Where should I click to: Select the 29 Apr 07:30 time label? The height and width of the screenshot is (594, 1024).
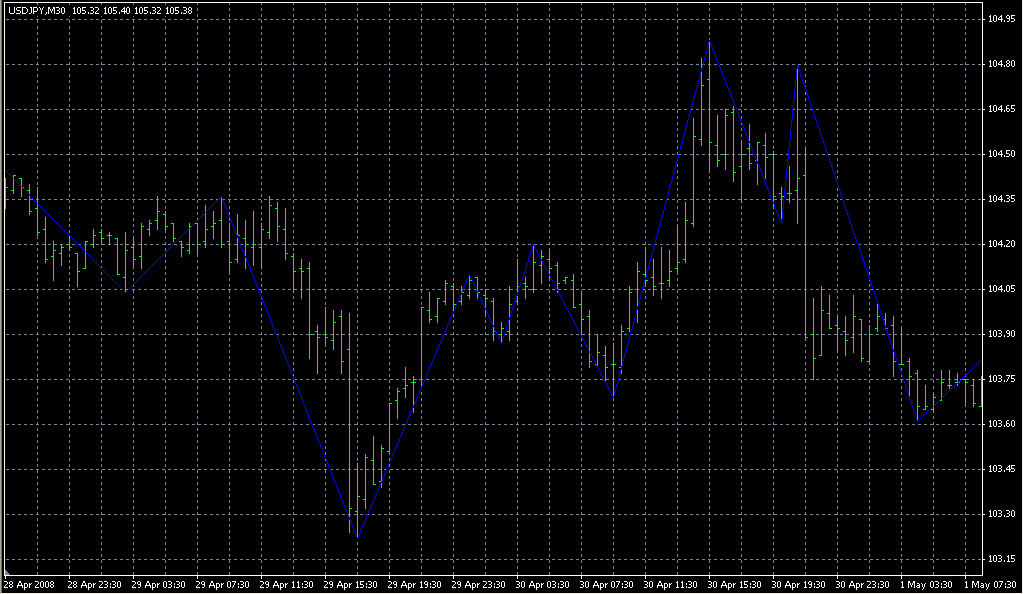[222, 584]
